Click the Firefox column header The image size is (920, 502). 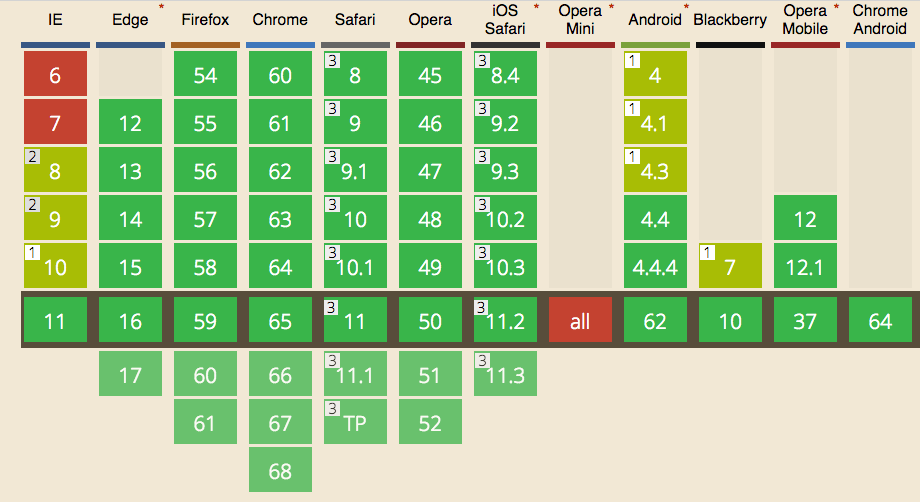coord(205,20)
